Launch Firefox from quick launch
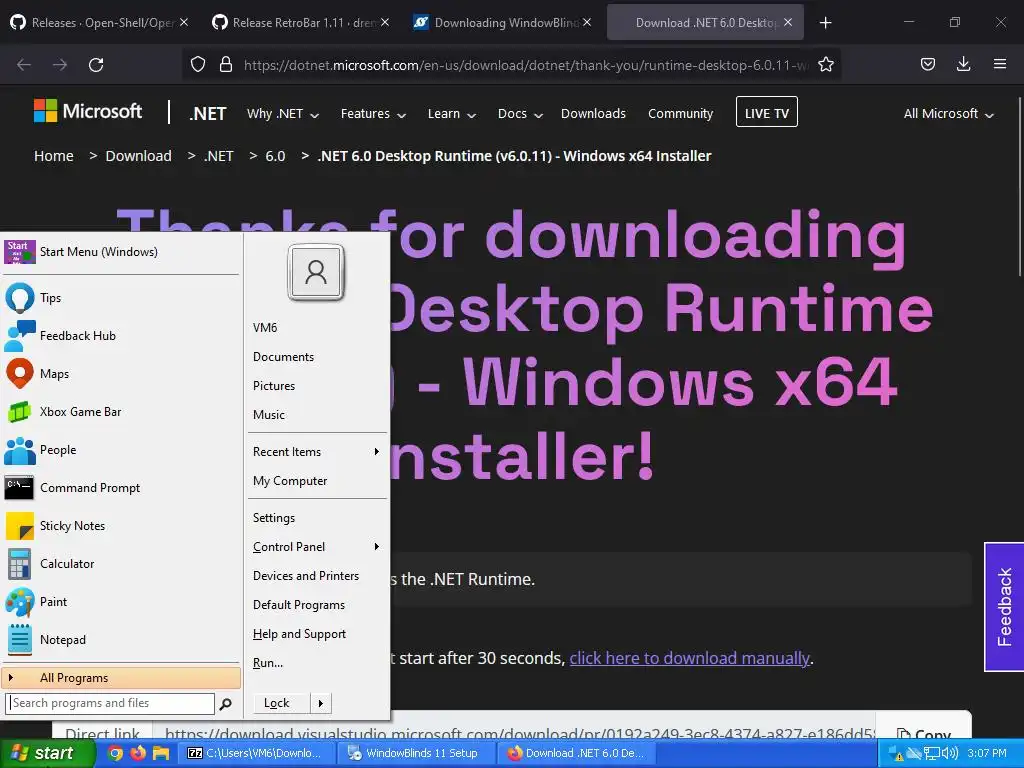This screenshot has height=768, width=1024. tap(138, 753)
